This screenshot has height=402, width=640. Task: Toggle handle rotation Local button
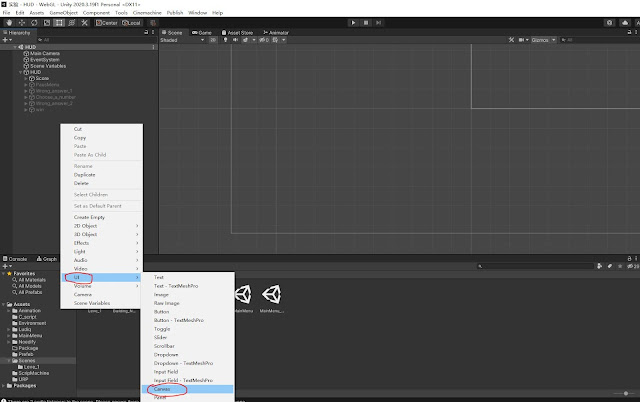click(131, 23)
